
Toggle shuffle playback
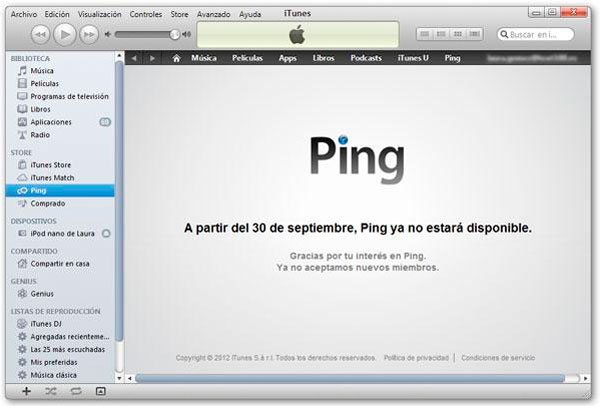tap(51, 391)
